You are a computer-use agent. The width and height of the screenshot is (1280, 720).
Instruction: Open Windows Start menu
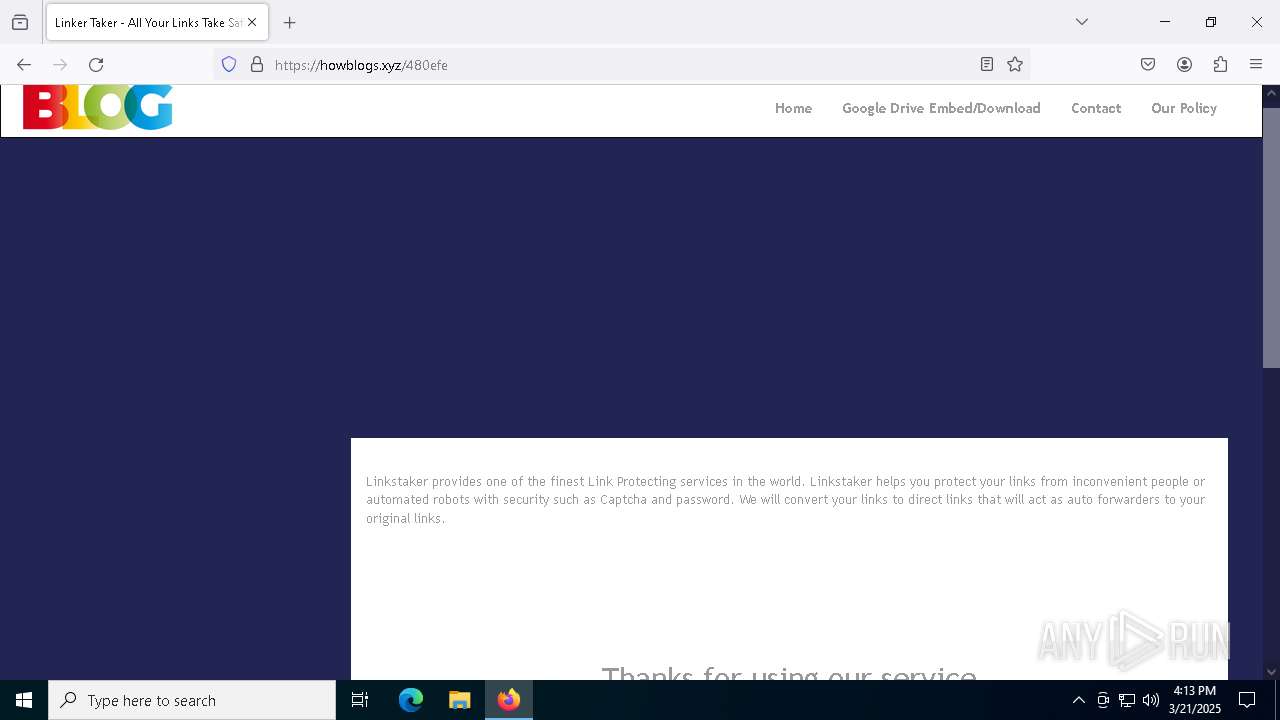[x=24, y=700]
